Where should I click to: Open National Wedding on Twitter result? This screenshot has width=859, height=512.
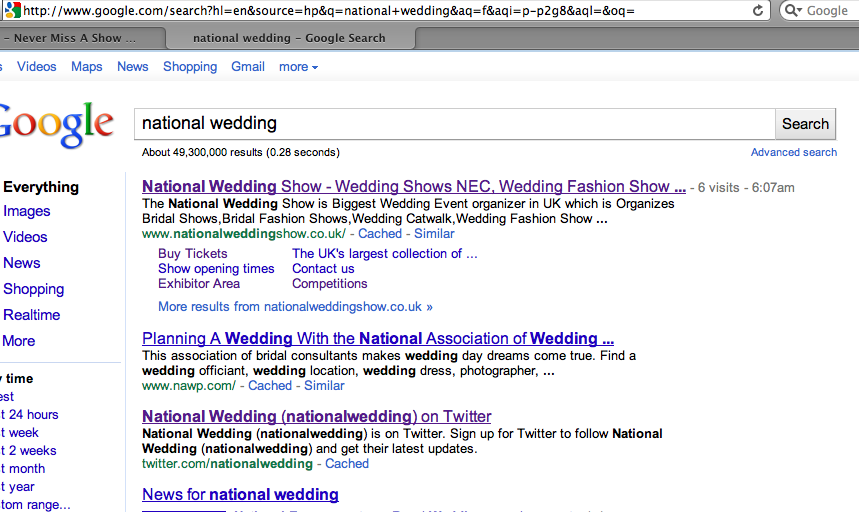pyautogui.click(x=317, y=417)
